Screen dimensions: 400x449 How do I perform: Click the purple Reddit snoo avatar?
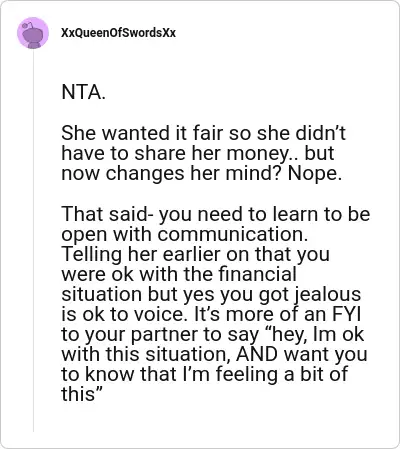click(33, 33)
